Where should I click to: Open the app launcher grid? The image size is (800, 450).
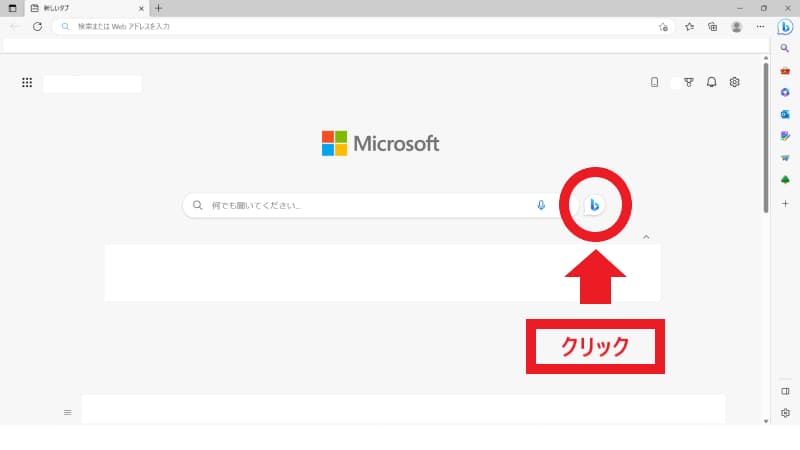click(x=27, y=83)
